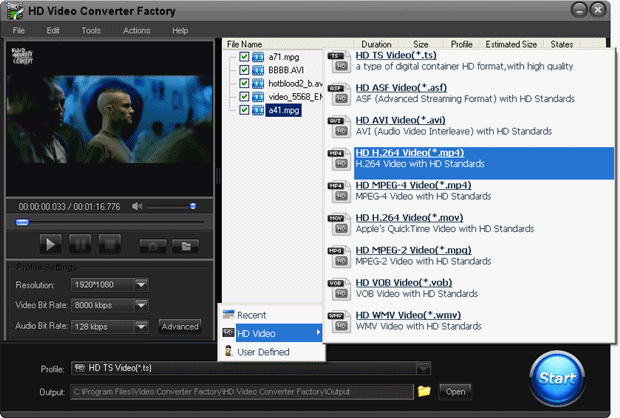Take a snapshot with the camera icon
Image resolution: width=620 pixels, height=418 pixels.
click(x=153, y=244)
